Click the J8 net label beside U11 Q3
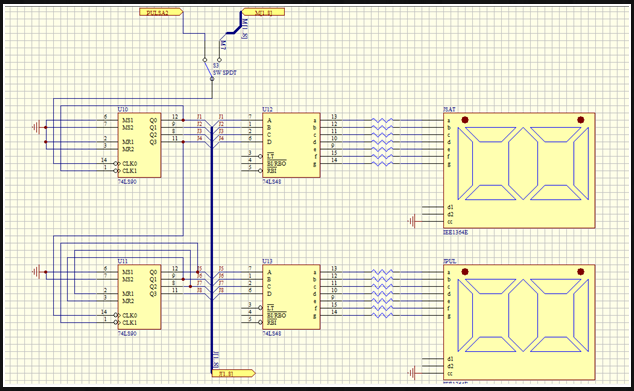This screenshot has height=391, width=634. point(199,290)
